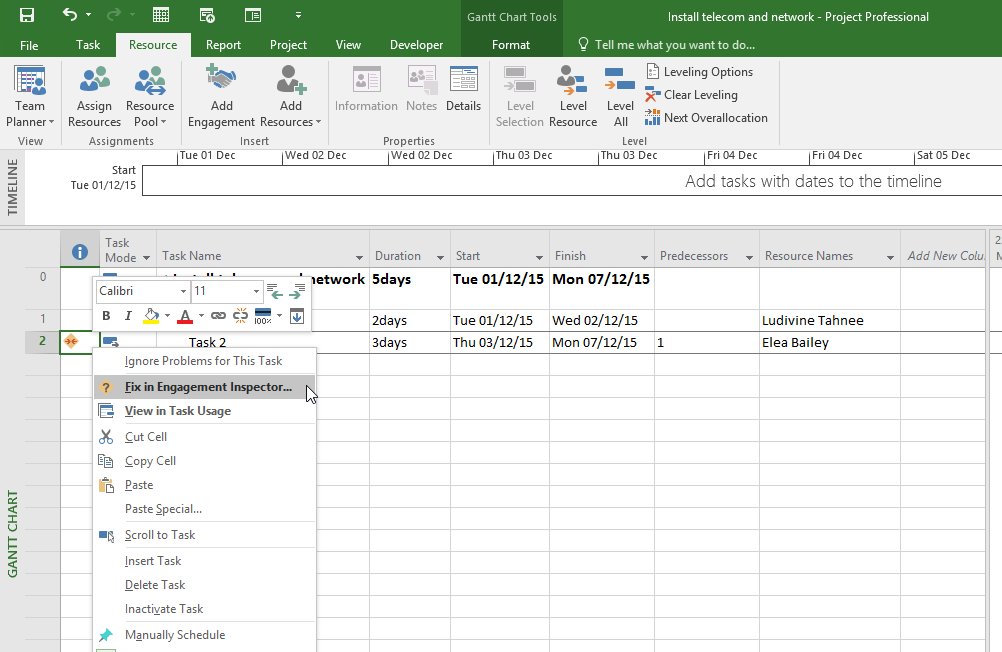Screen dimensions: 1002x652
Task: Choose Fix in Engagement Inspector
Action: click(208, 387)
